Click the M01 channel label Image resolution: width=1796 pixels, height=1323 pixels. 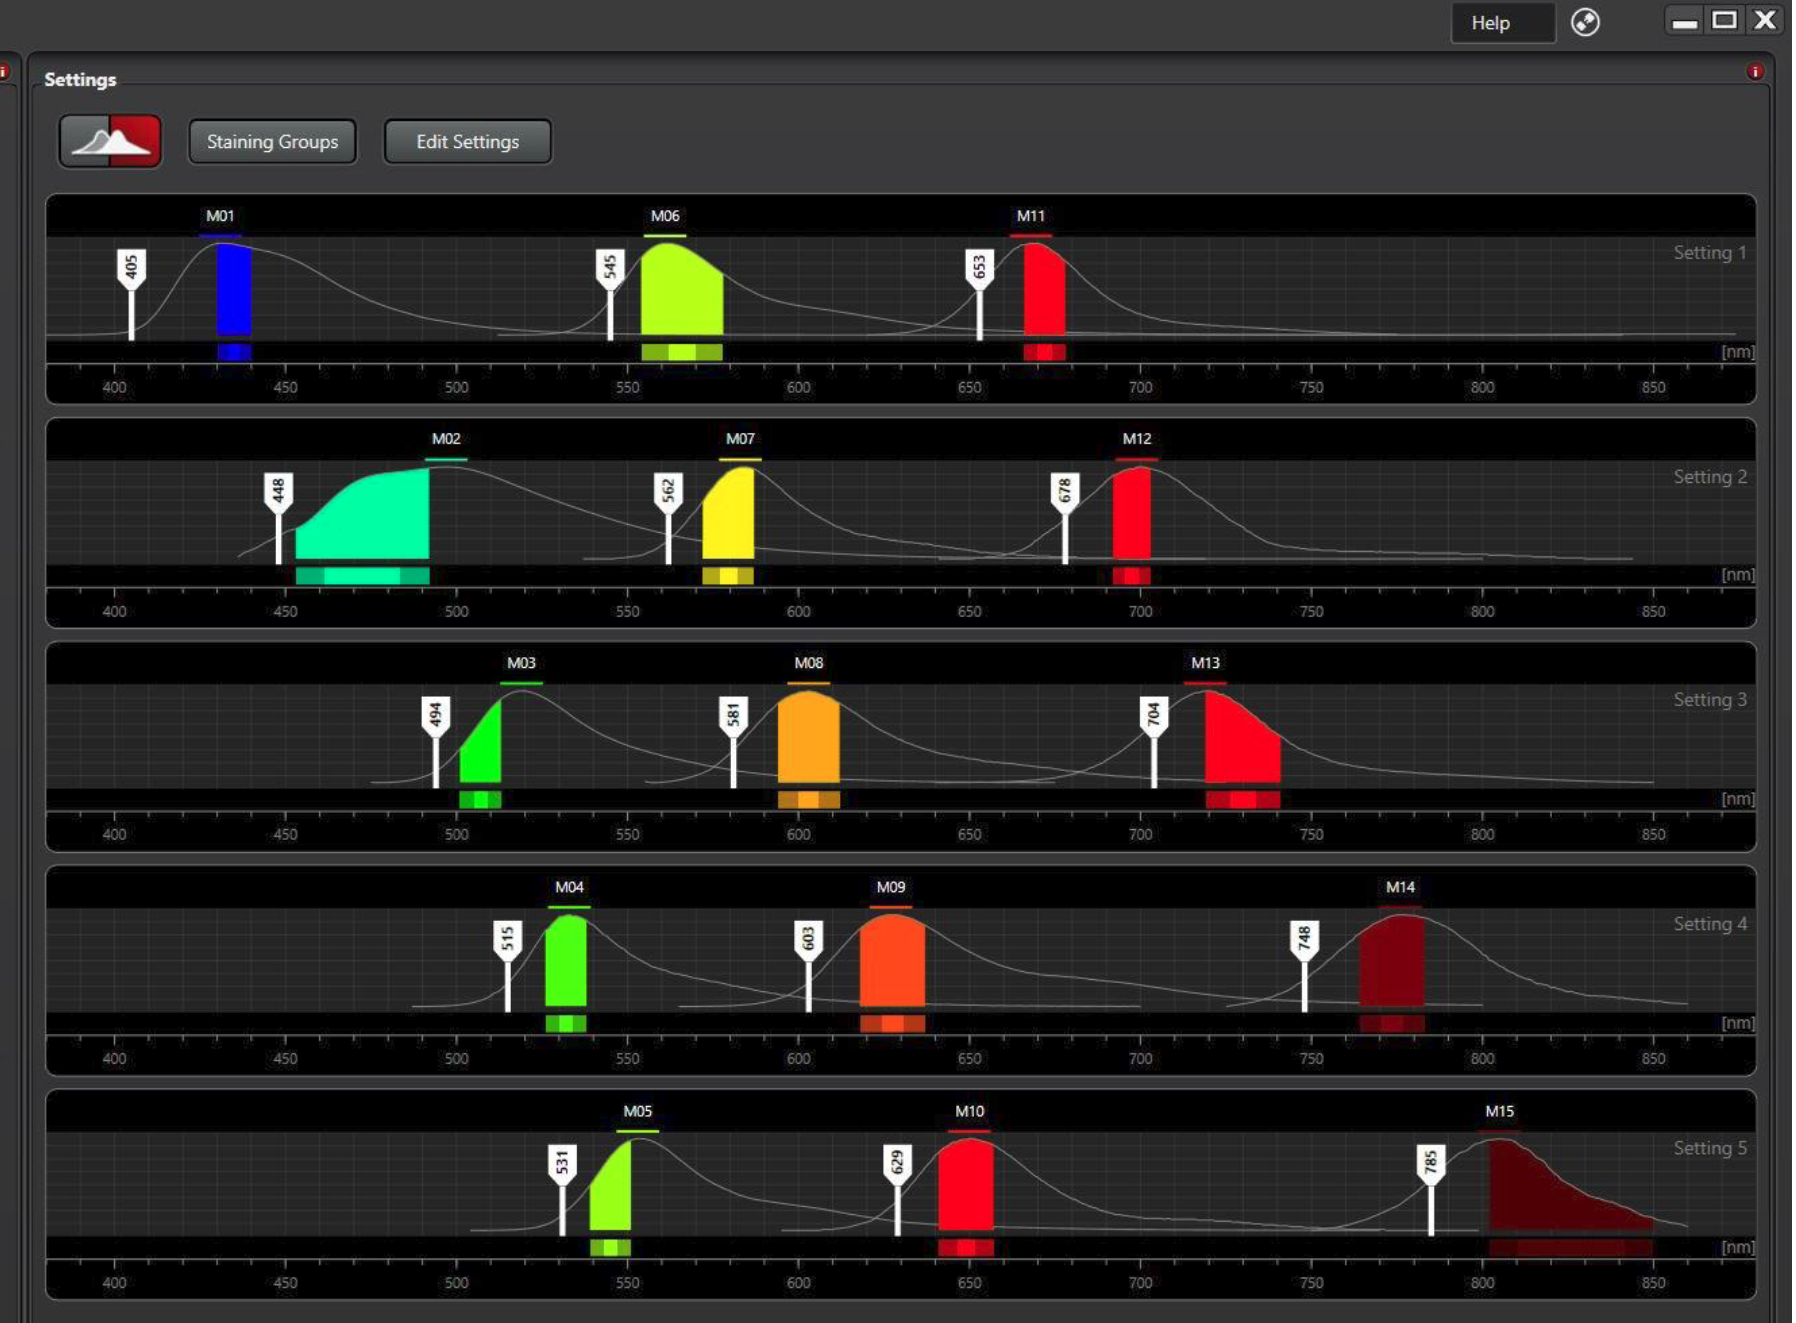pos(220,216)
